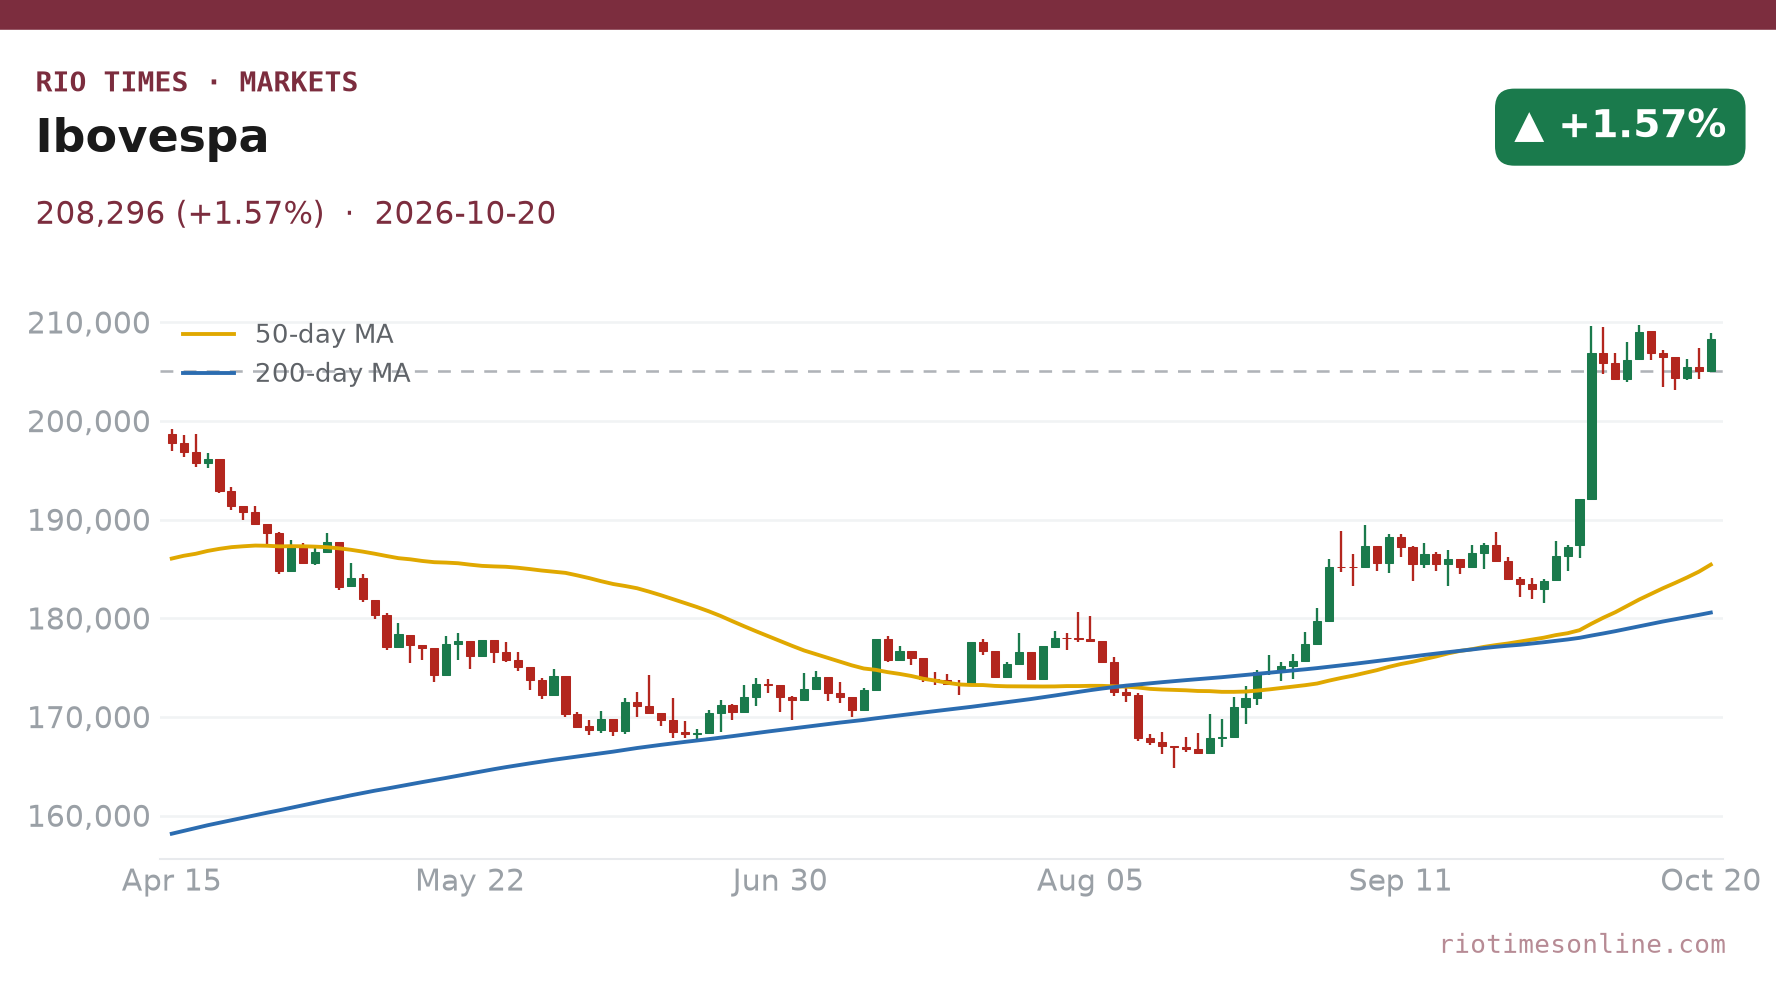This screenshot has width=1776, height=999.
Task: Click the 2026-10-20 date text
Action: pyautogui.click(x=465, y=214)
